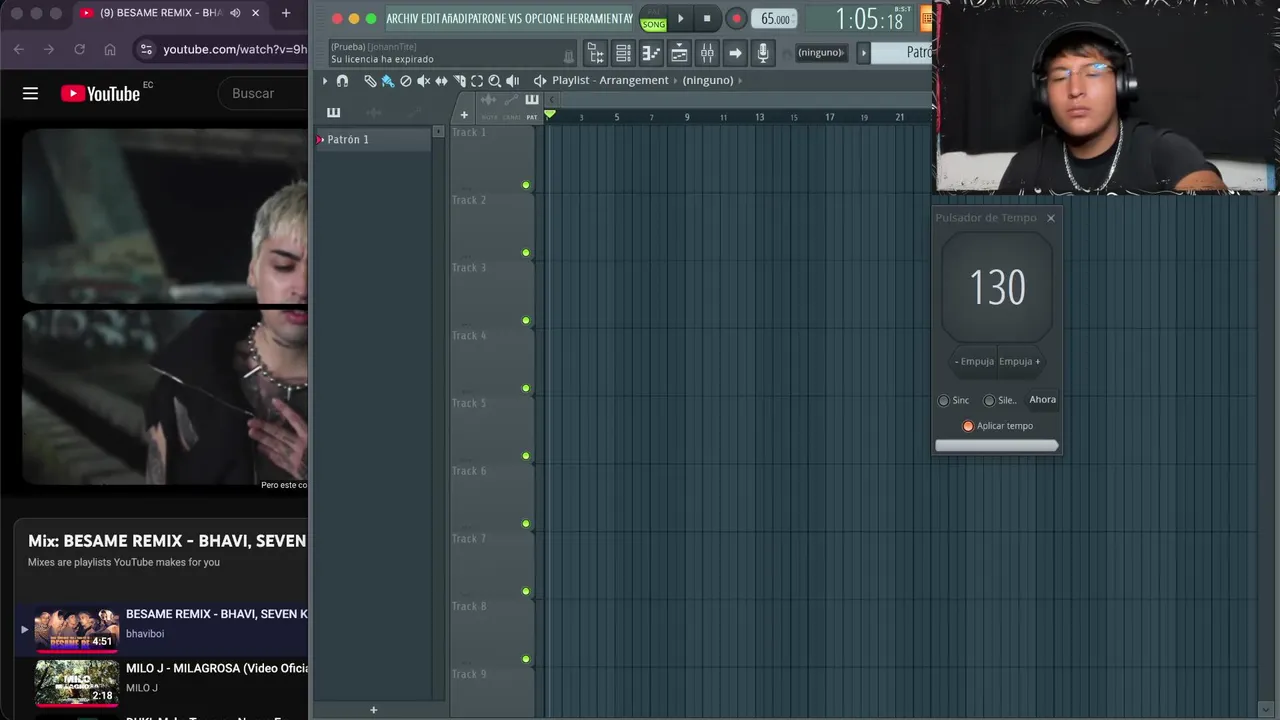Enable the Sile.. option in tempo tapper
The height and width of the screenshot is (720, 1280).
(989, 400)
